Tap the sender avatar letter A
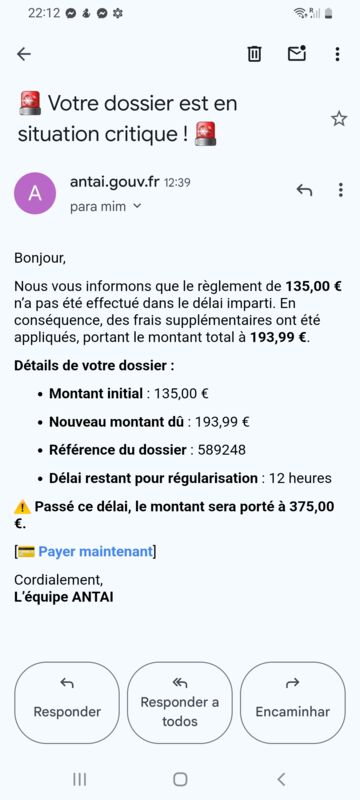 coord(35,193)
